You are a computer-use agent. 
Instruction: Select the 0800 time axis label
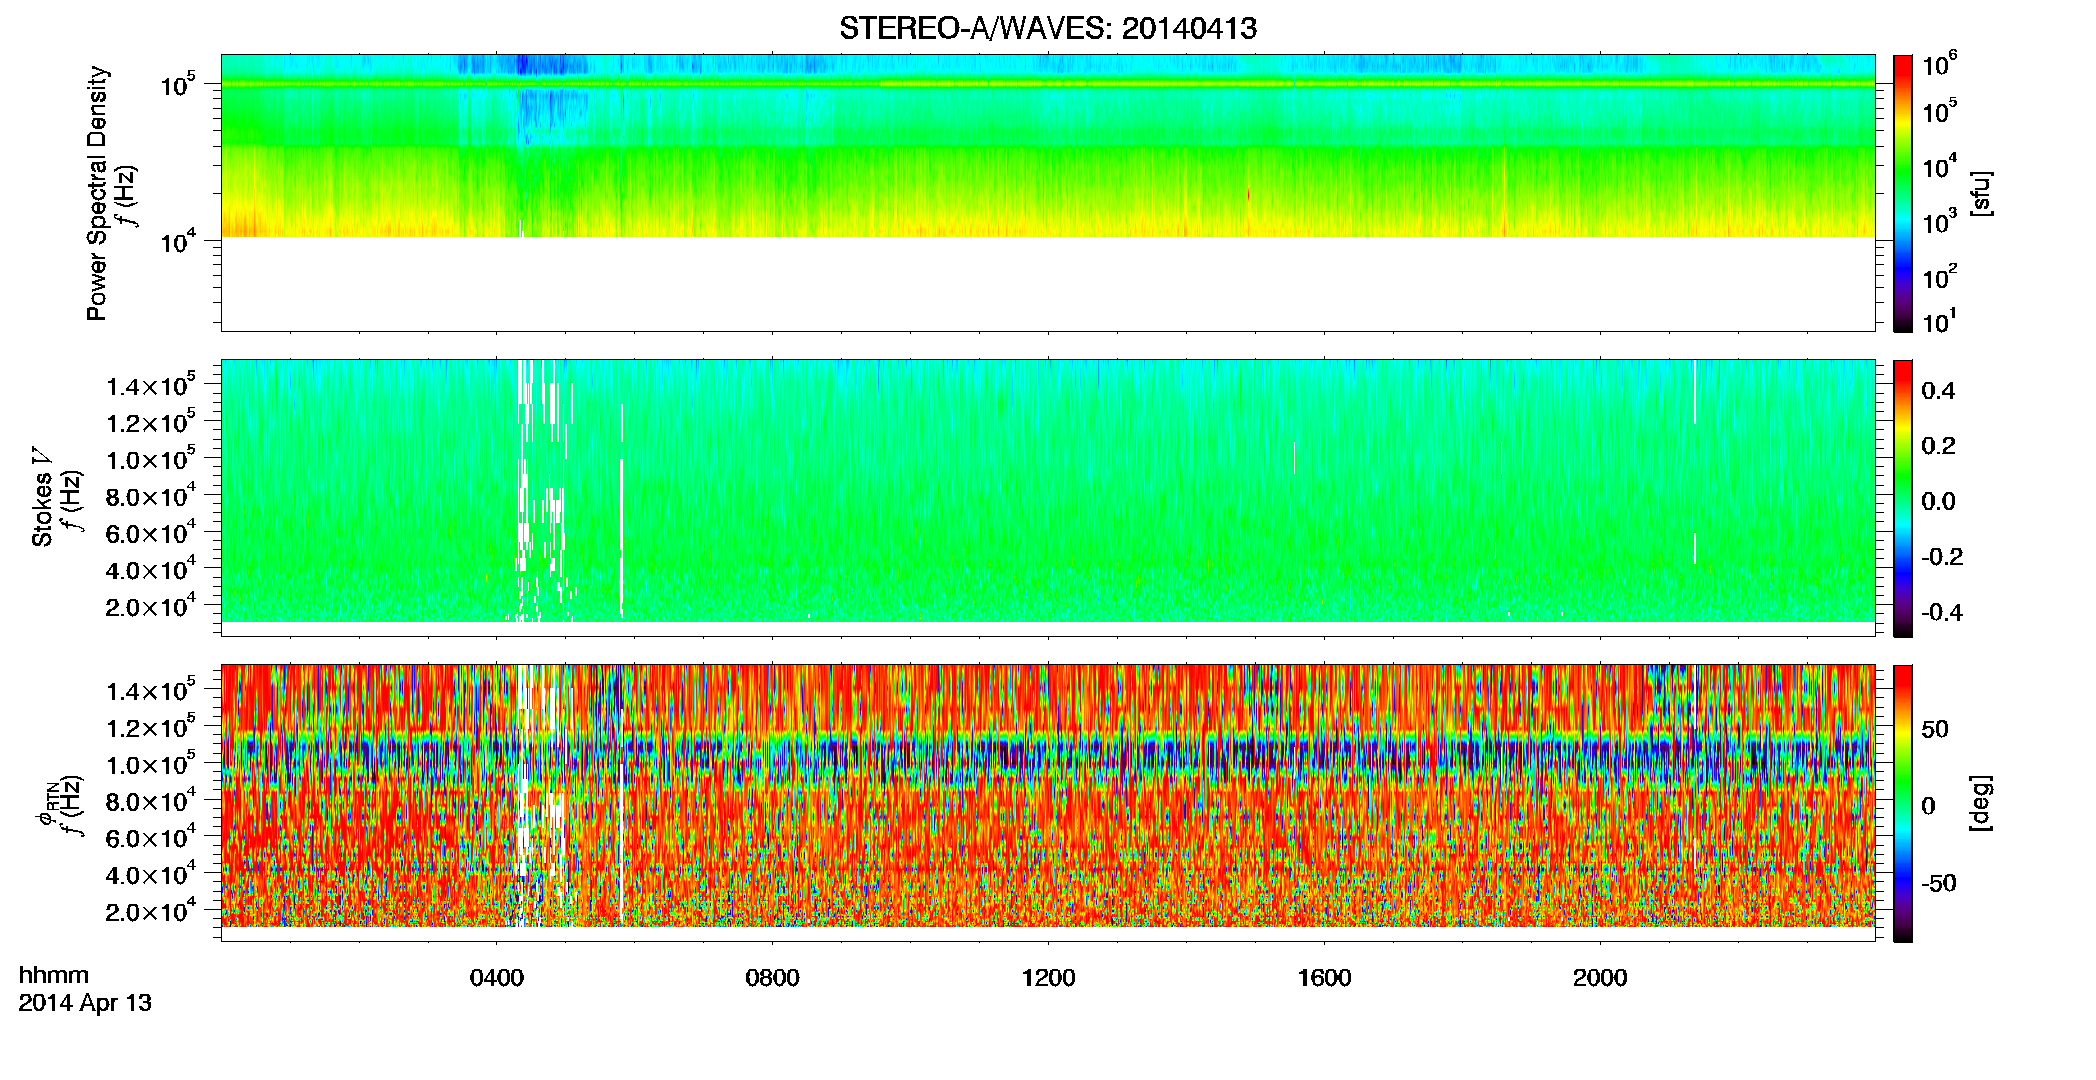(x=773, y=978)
